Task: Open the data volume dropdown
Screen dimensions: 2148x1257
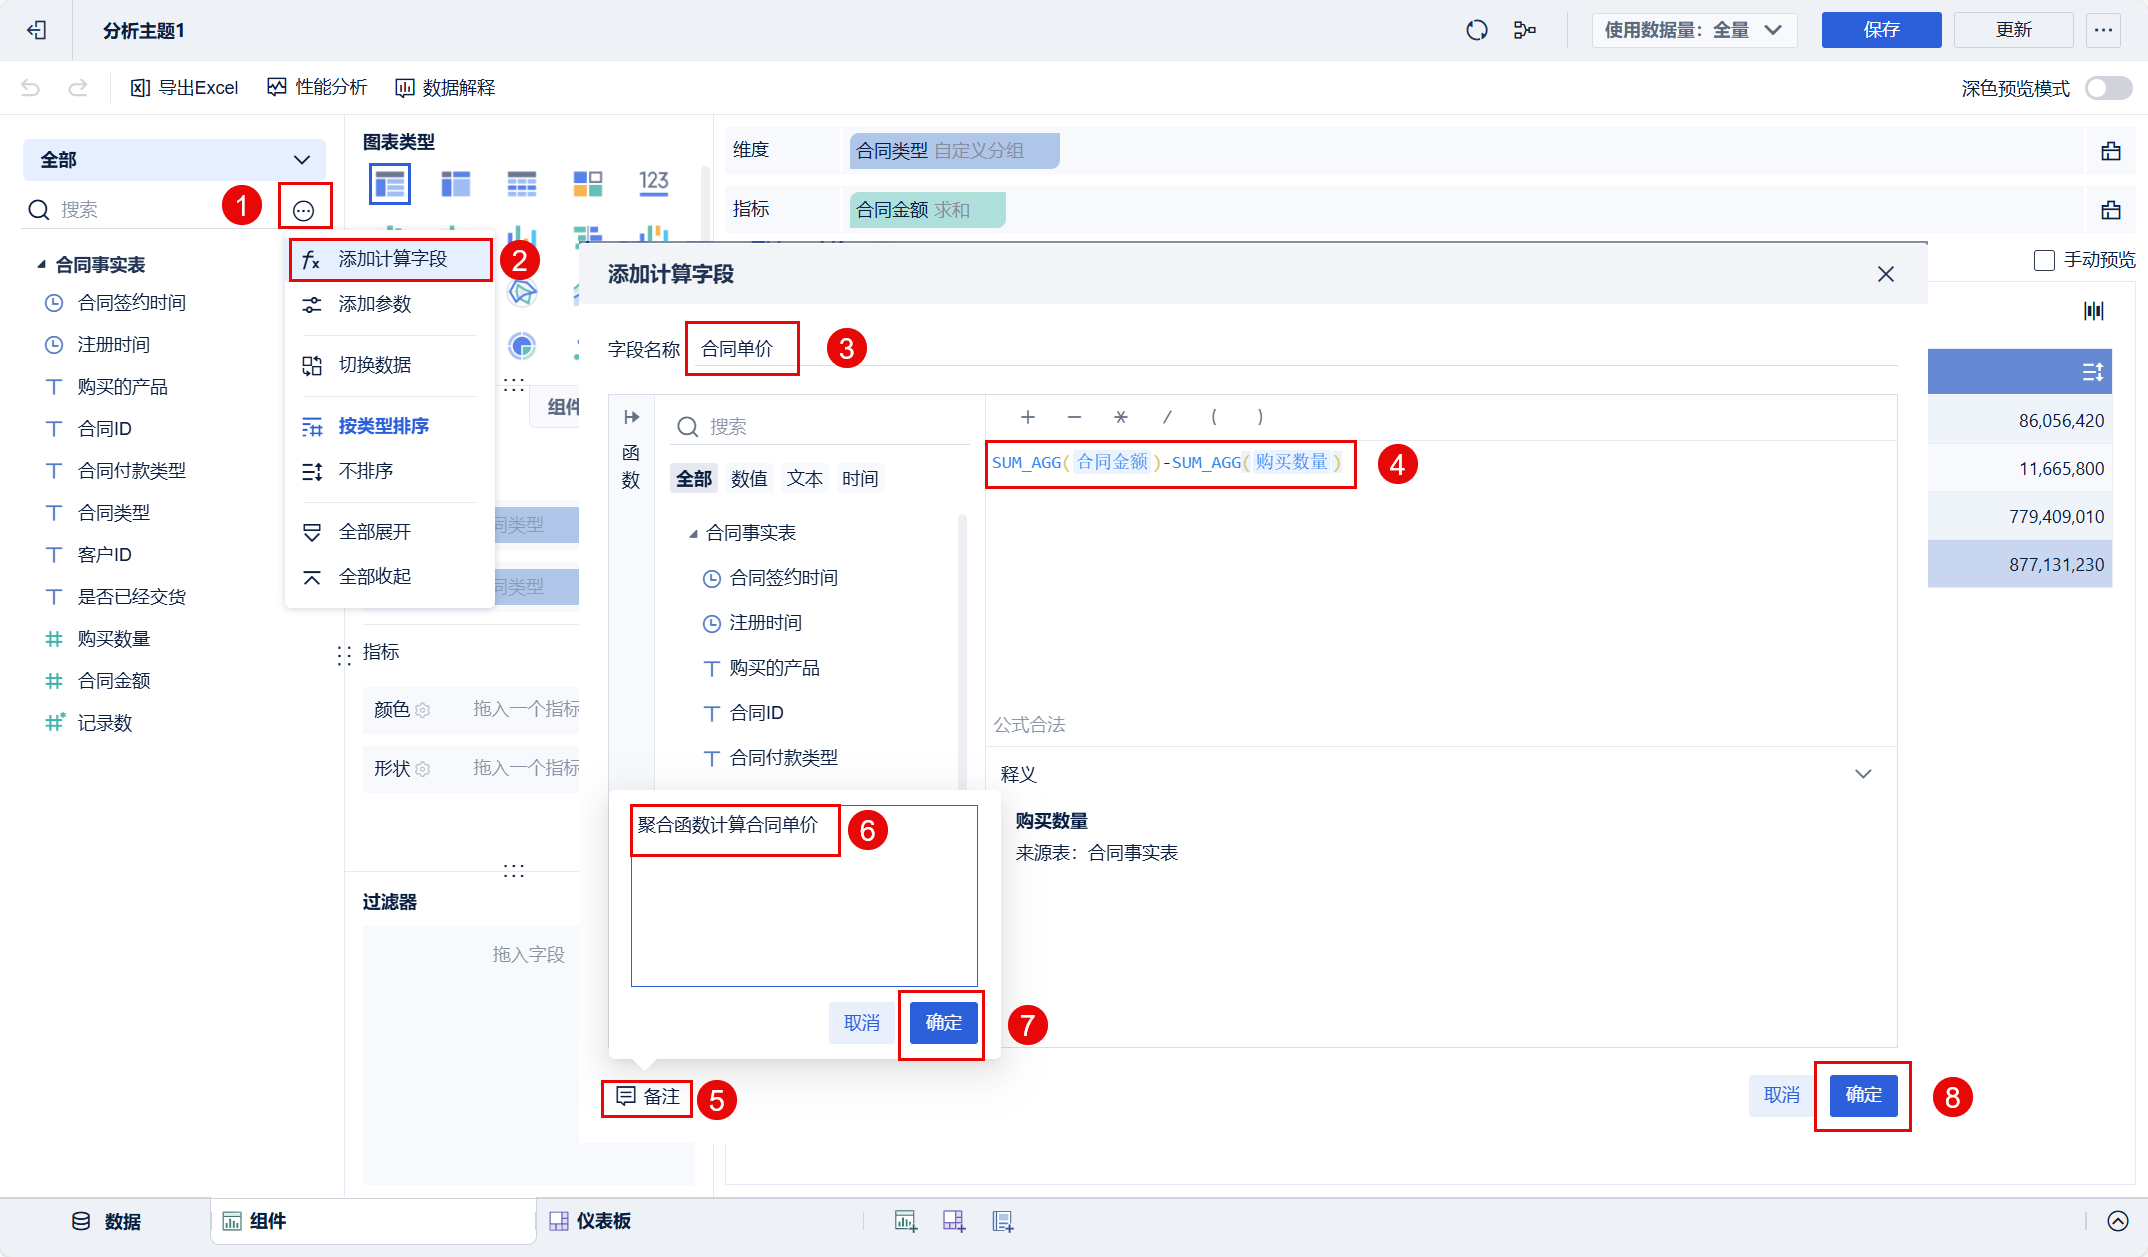Action: click(1694, 30)
